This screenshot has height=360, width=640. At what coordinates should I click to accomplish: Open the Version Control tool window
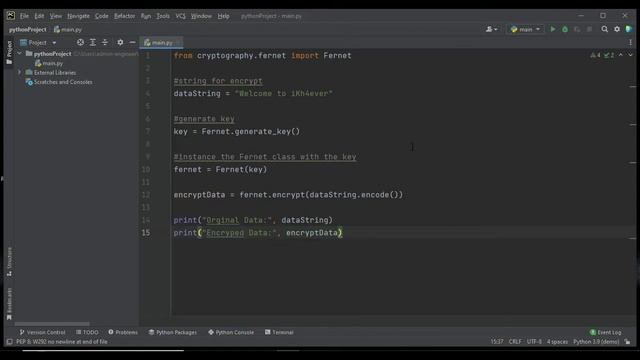42,332
